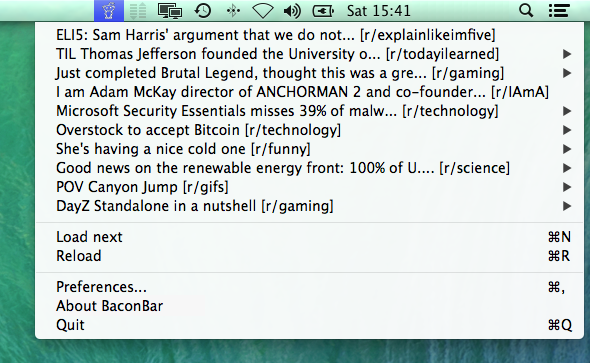Screen dimensions: 590x363
Task: Click the BaconBar Reddit alien menu bar icon
Action: click(109, 11)
